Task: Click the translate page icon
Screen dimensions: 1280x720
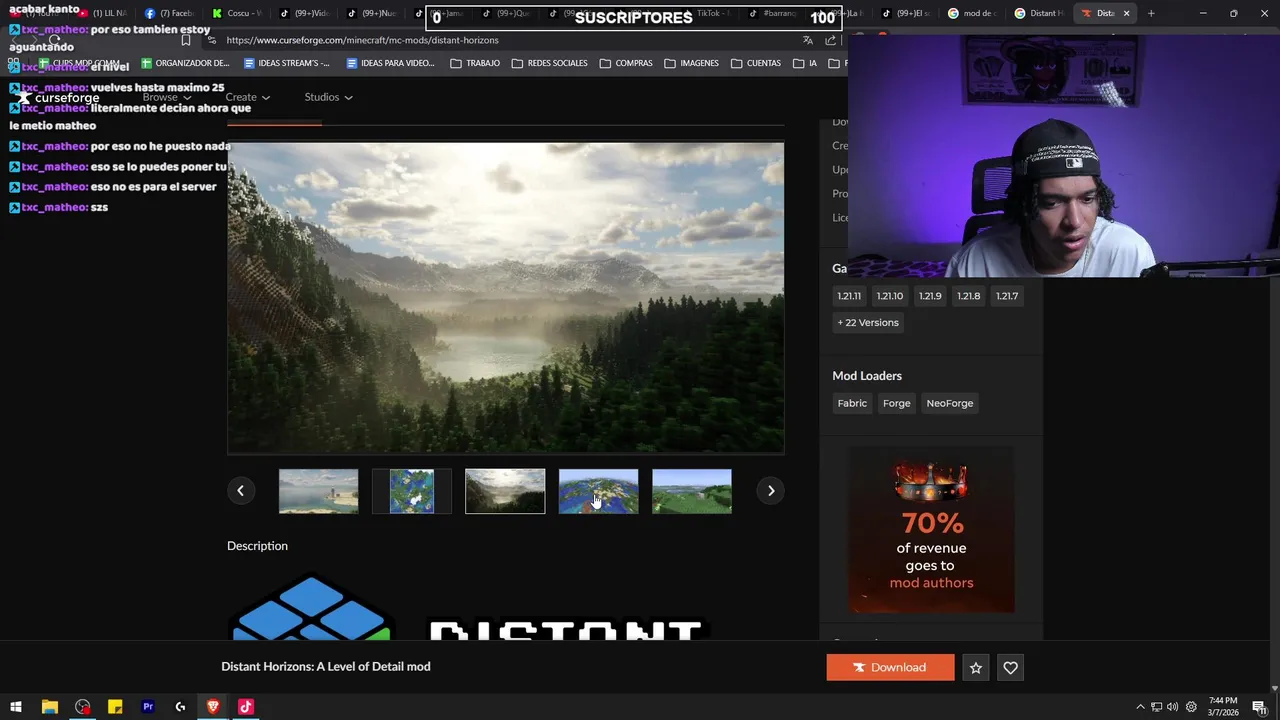Action: click(807, 40)
